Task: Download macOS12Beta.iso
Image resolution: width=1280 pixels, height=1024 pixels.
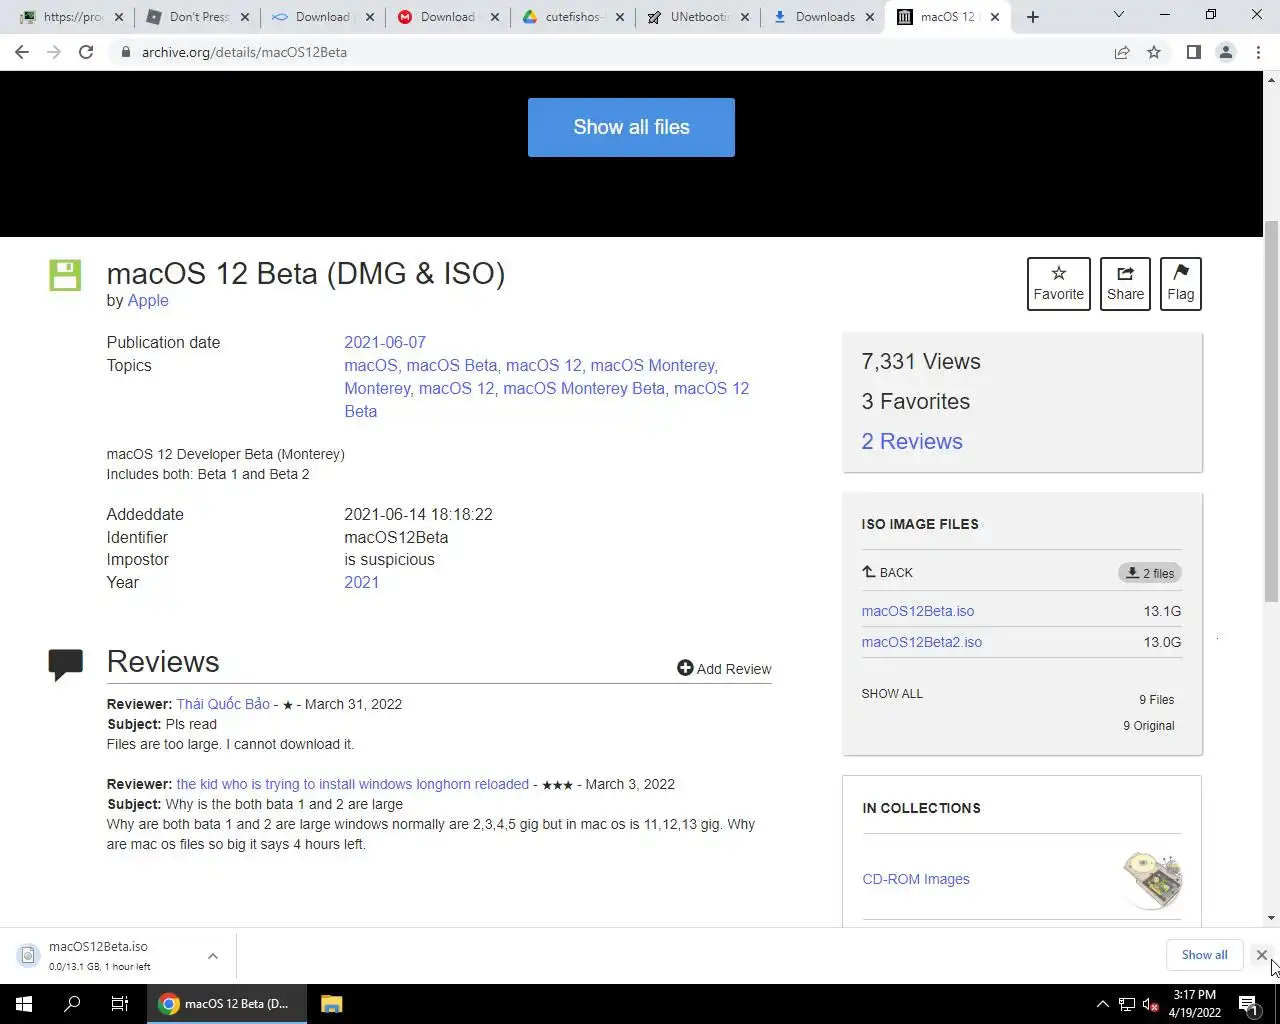Action: [918, 611]
